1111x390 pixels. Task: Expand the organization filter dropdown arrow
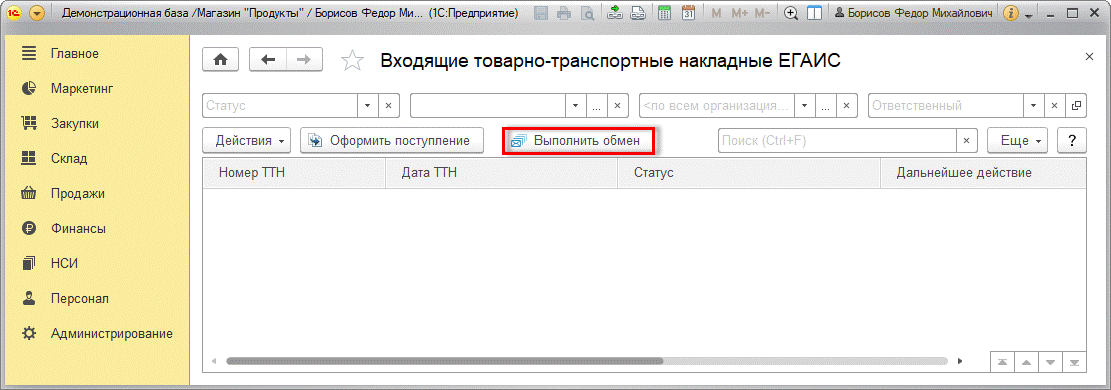click(x=804, y=106)
